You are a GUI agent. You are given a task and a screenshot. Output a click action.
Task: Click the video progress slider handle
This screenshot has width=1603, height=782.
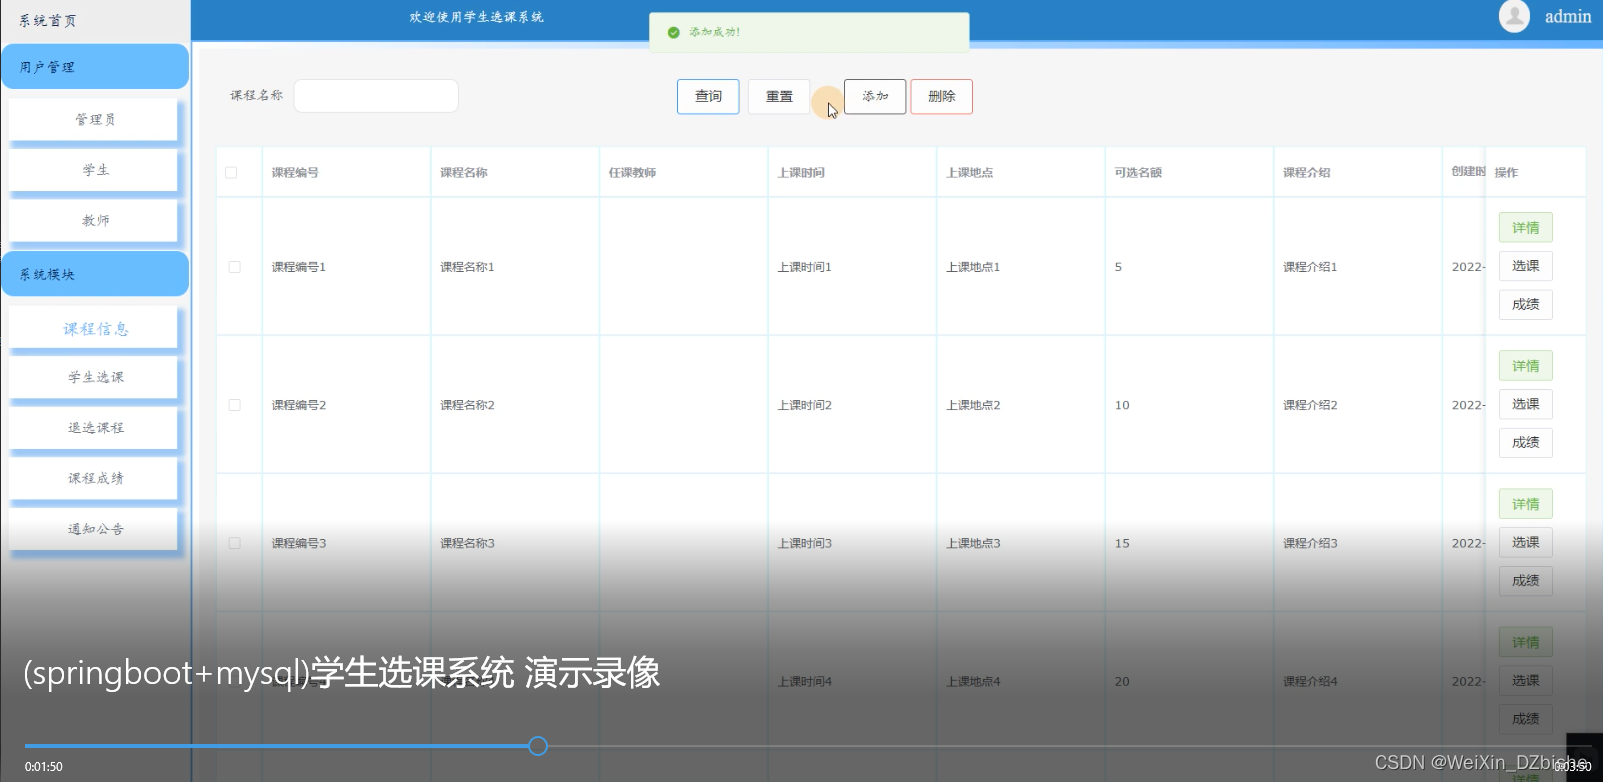coord(538,746)
